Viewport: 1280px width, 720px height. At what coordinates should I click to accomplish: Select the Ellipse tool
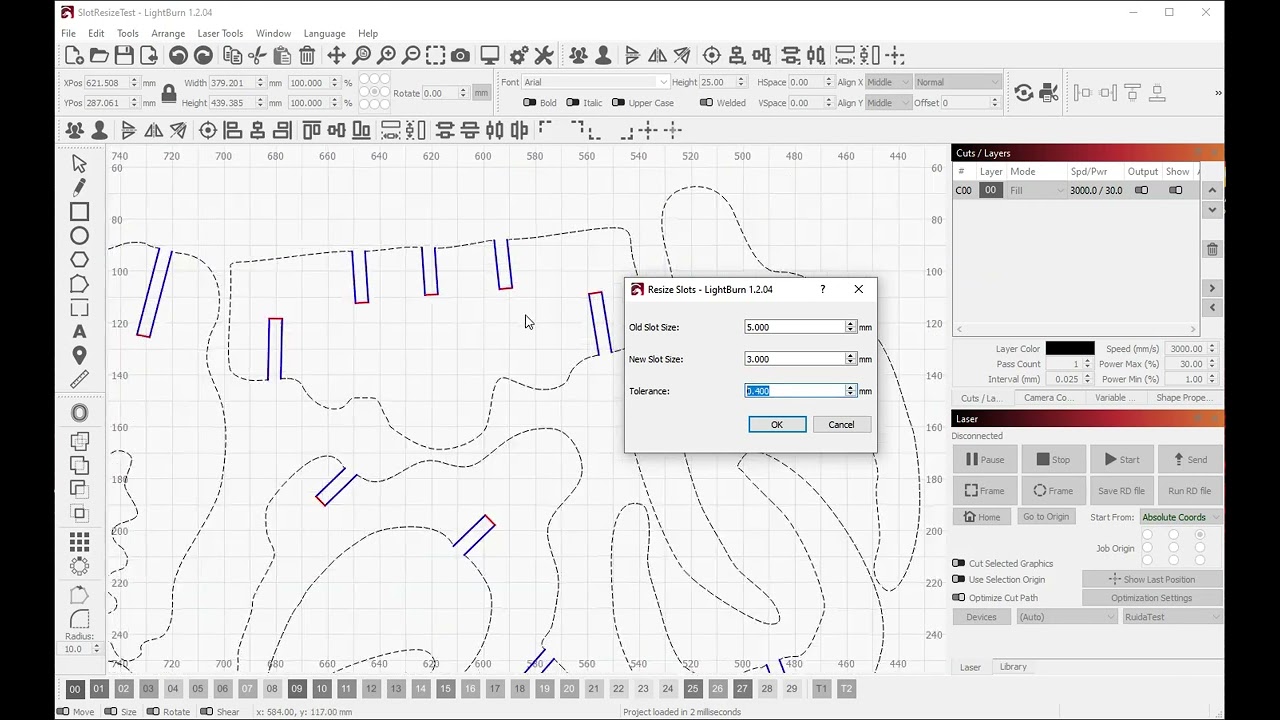(x=79, y=236)
